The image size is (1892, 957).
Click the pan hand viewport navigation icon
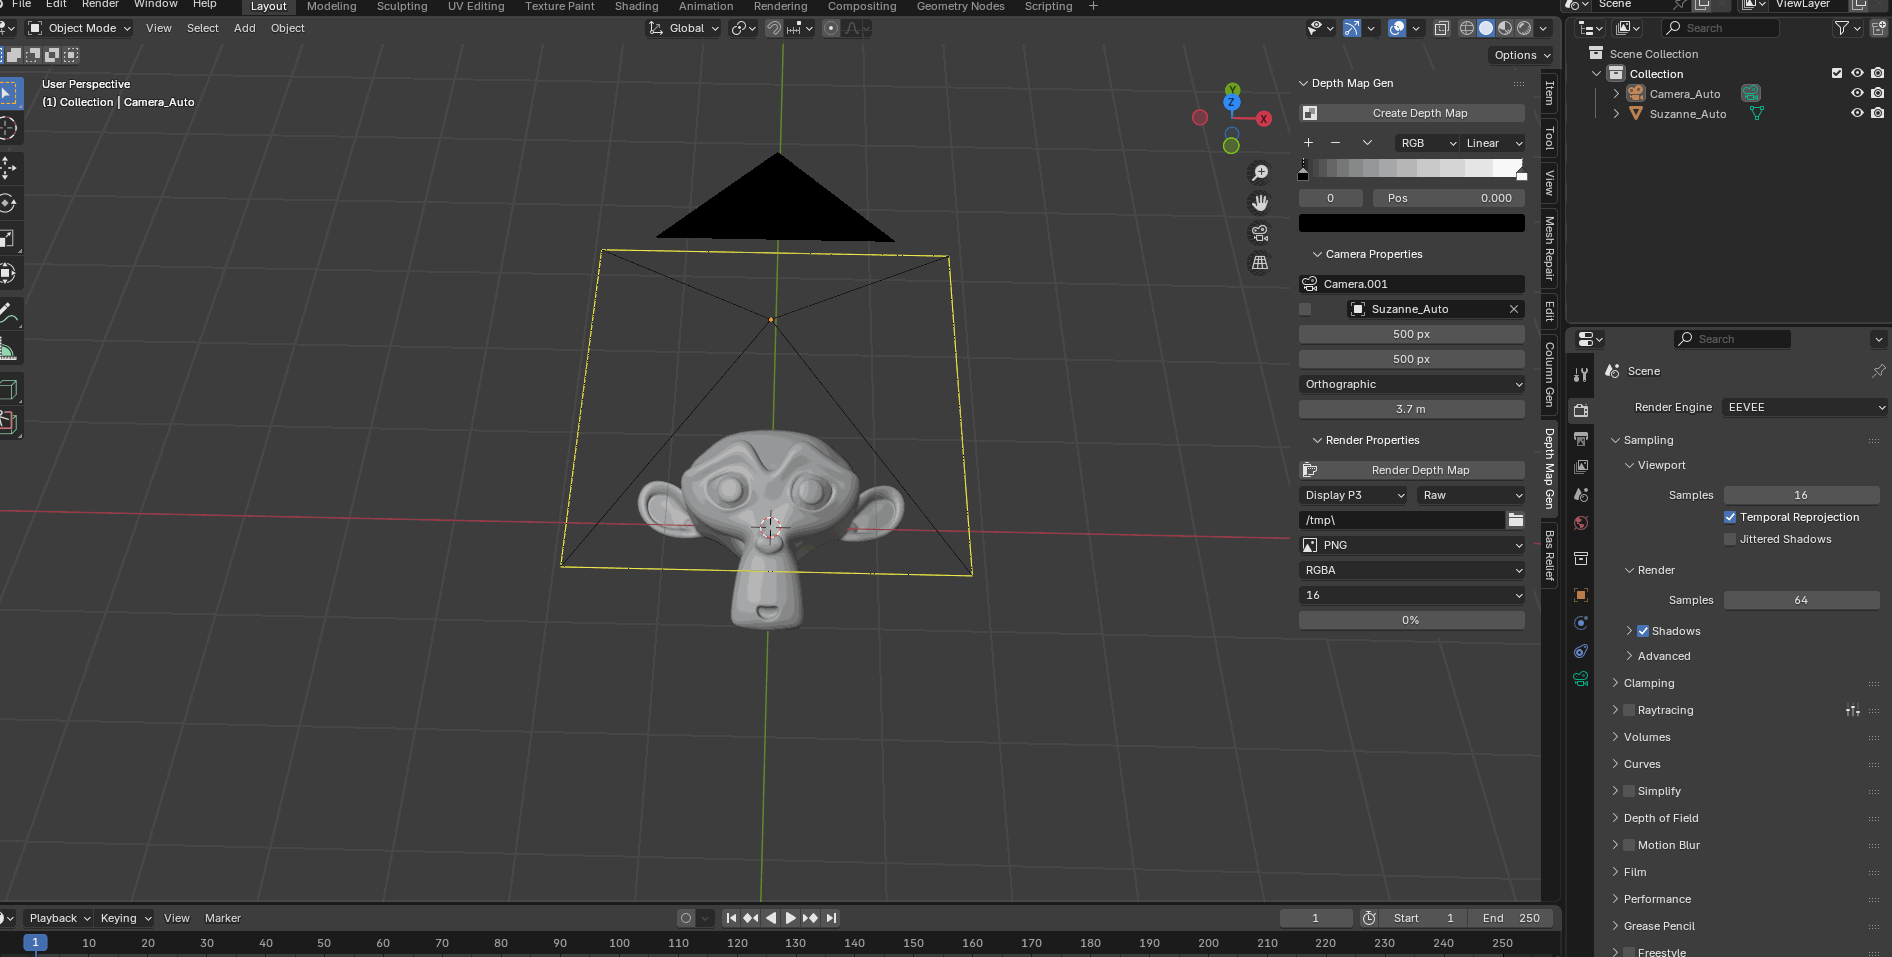pos(1260,203)
